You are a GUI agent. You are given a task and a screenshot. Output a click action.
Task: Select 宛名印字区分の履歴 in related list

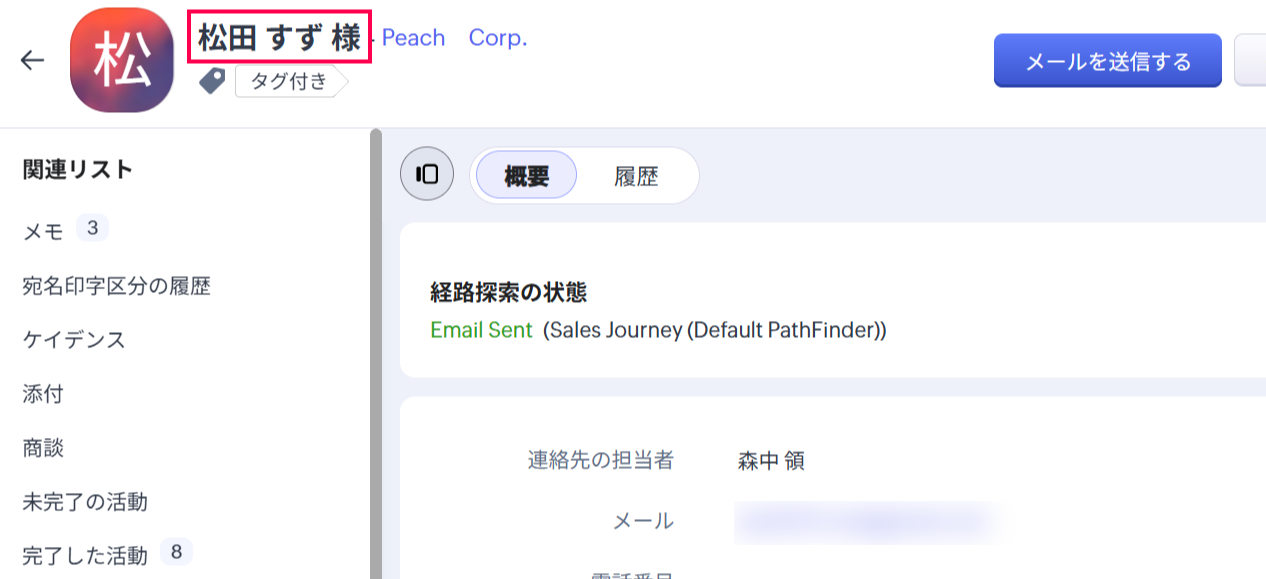click(116, 286)
